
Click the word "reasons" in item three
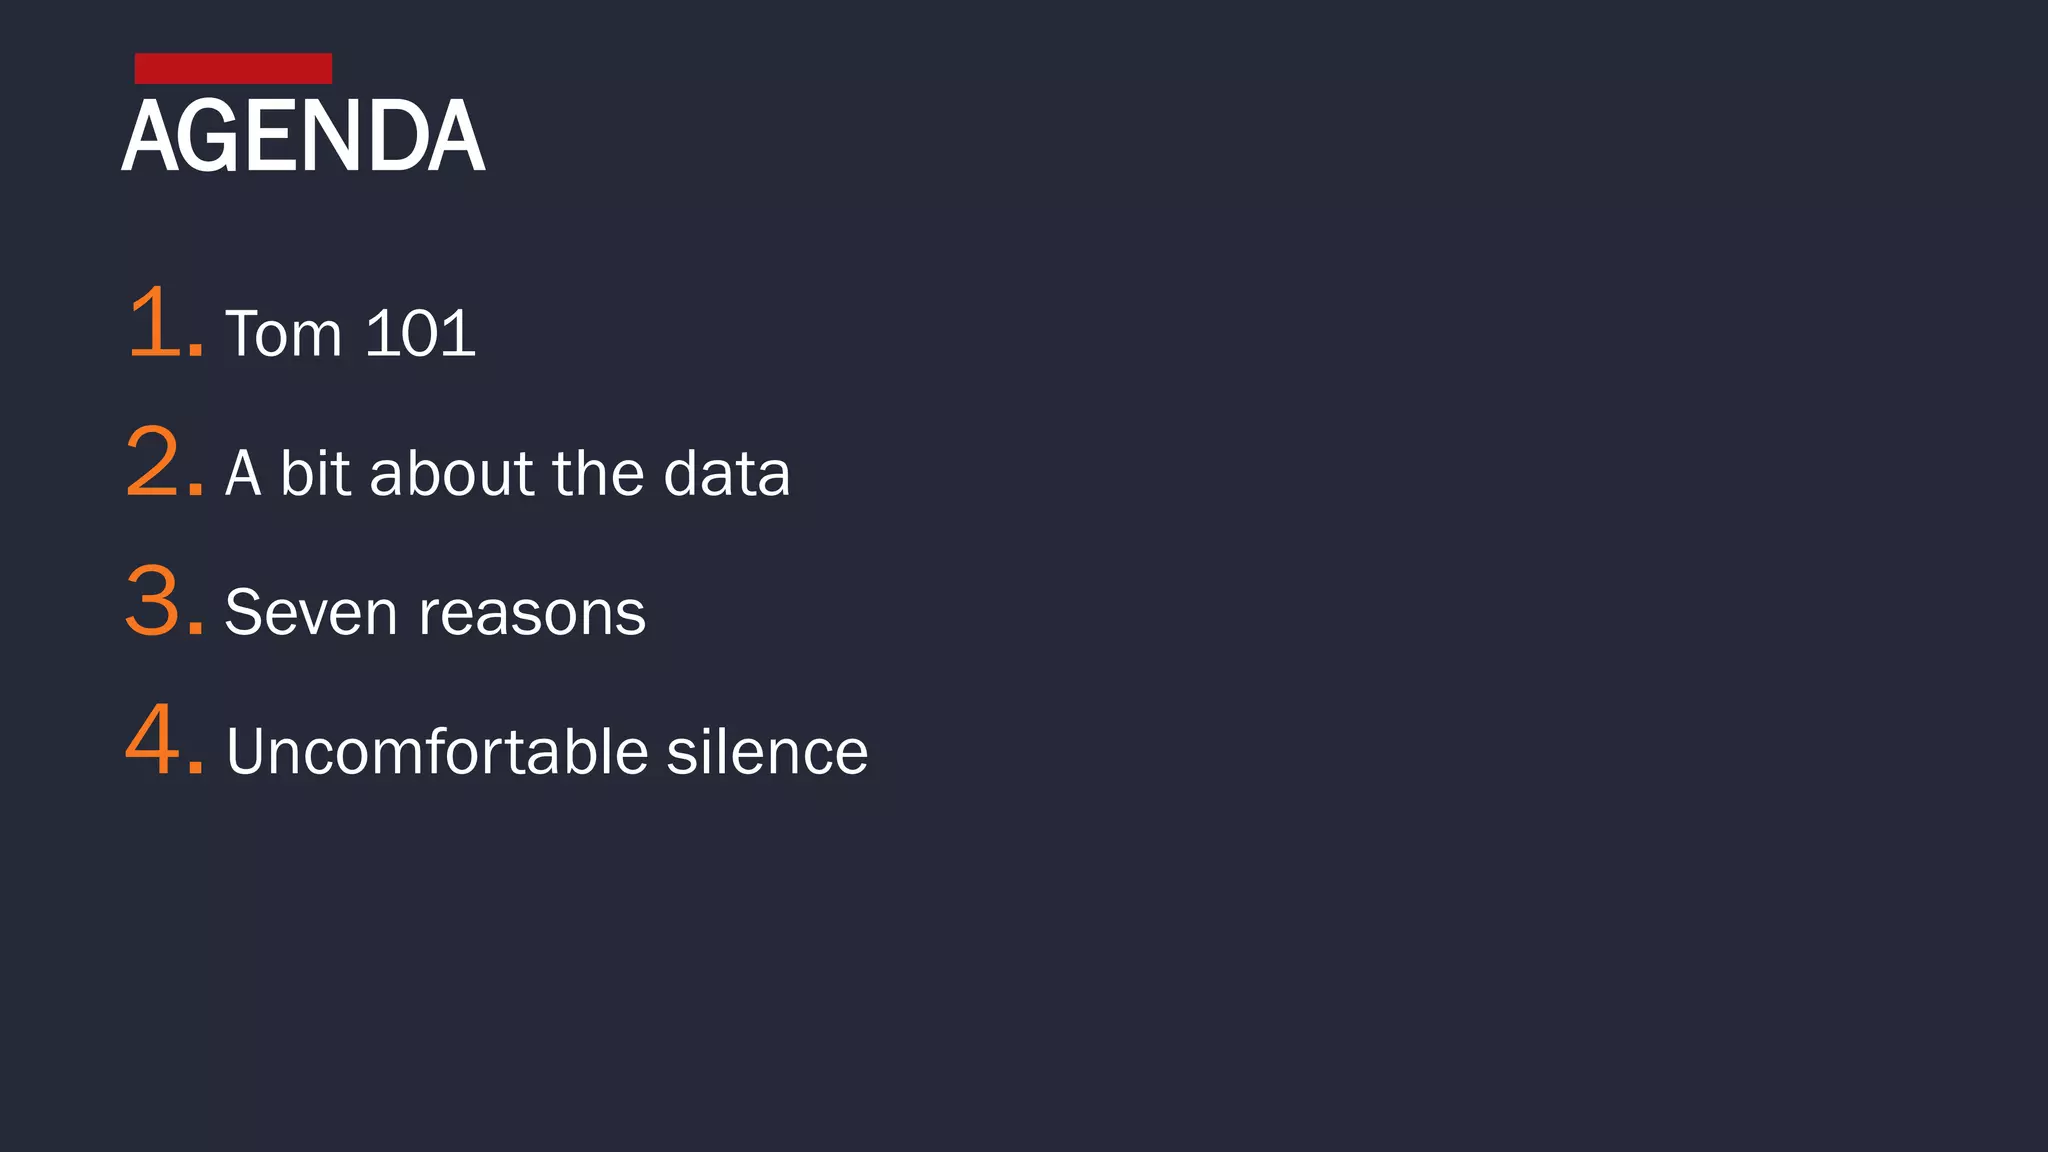532,614
